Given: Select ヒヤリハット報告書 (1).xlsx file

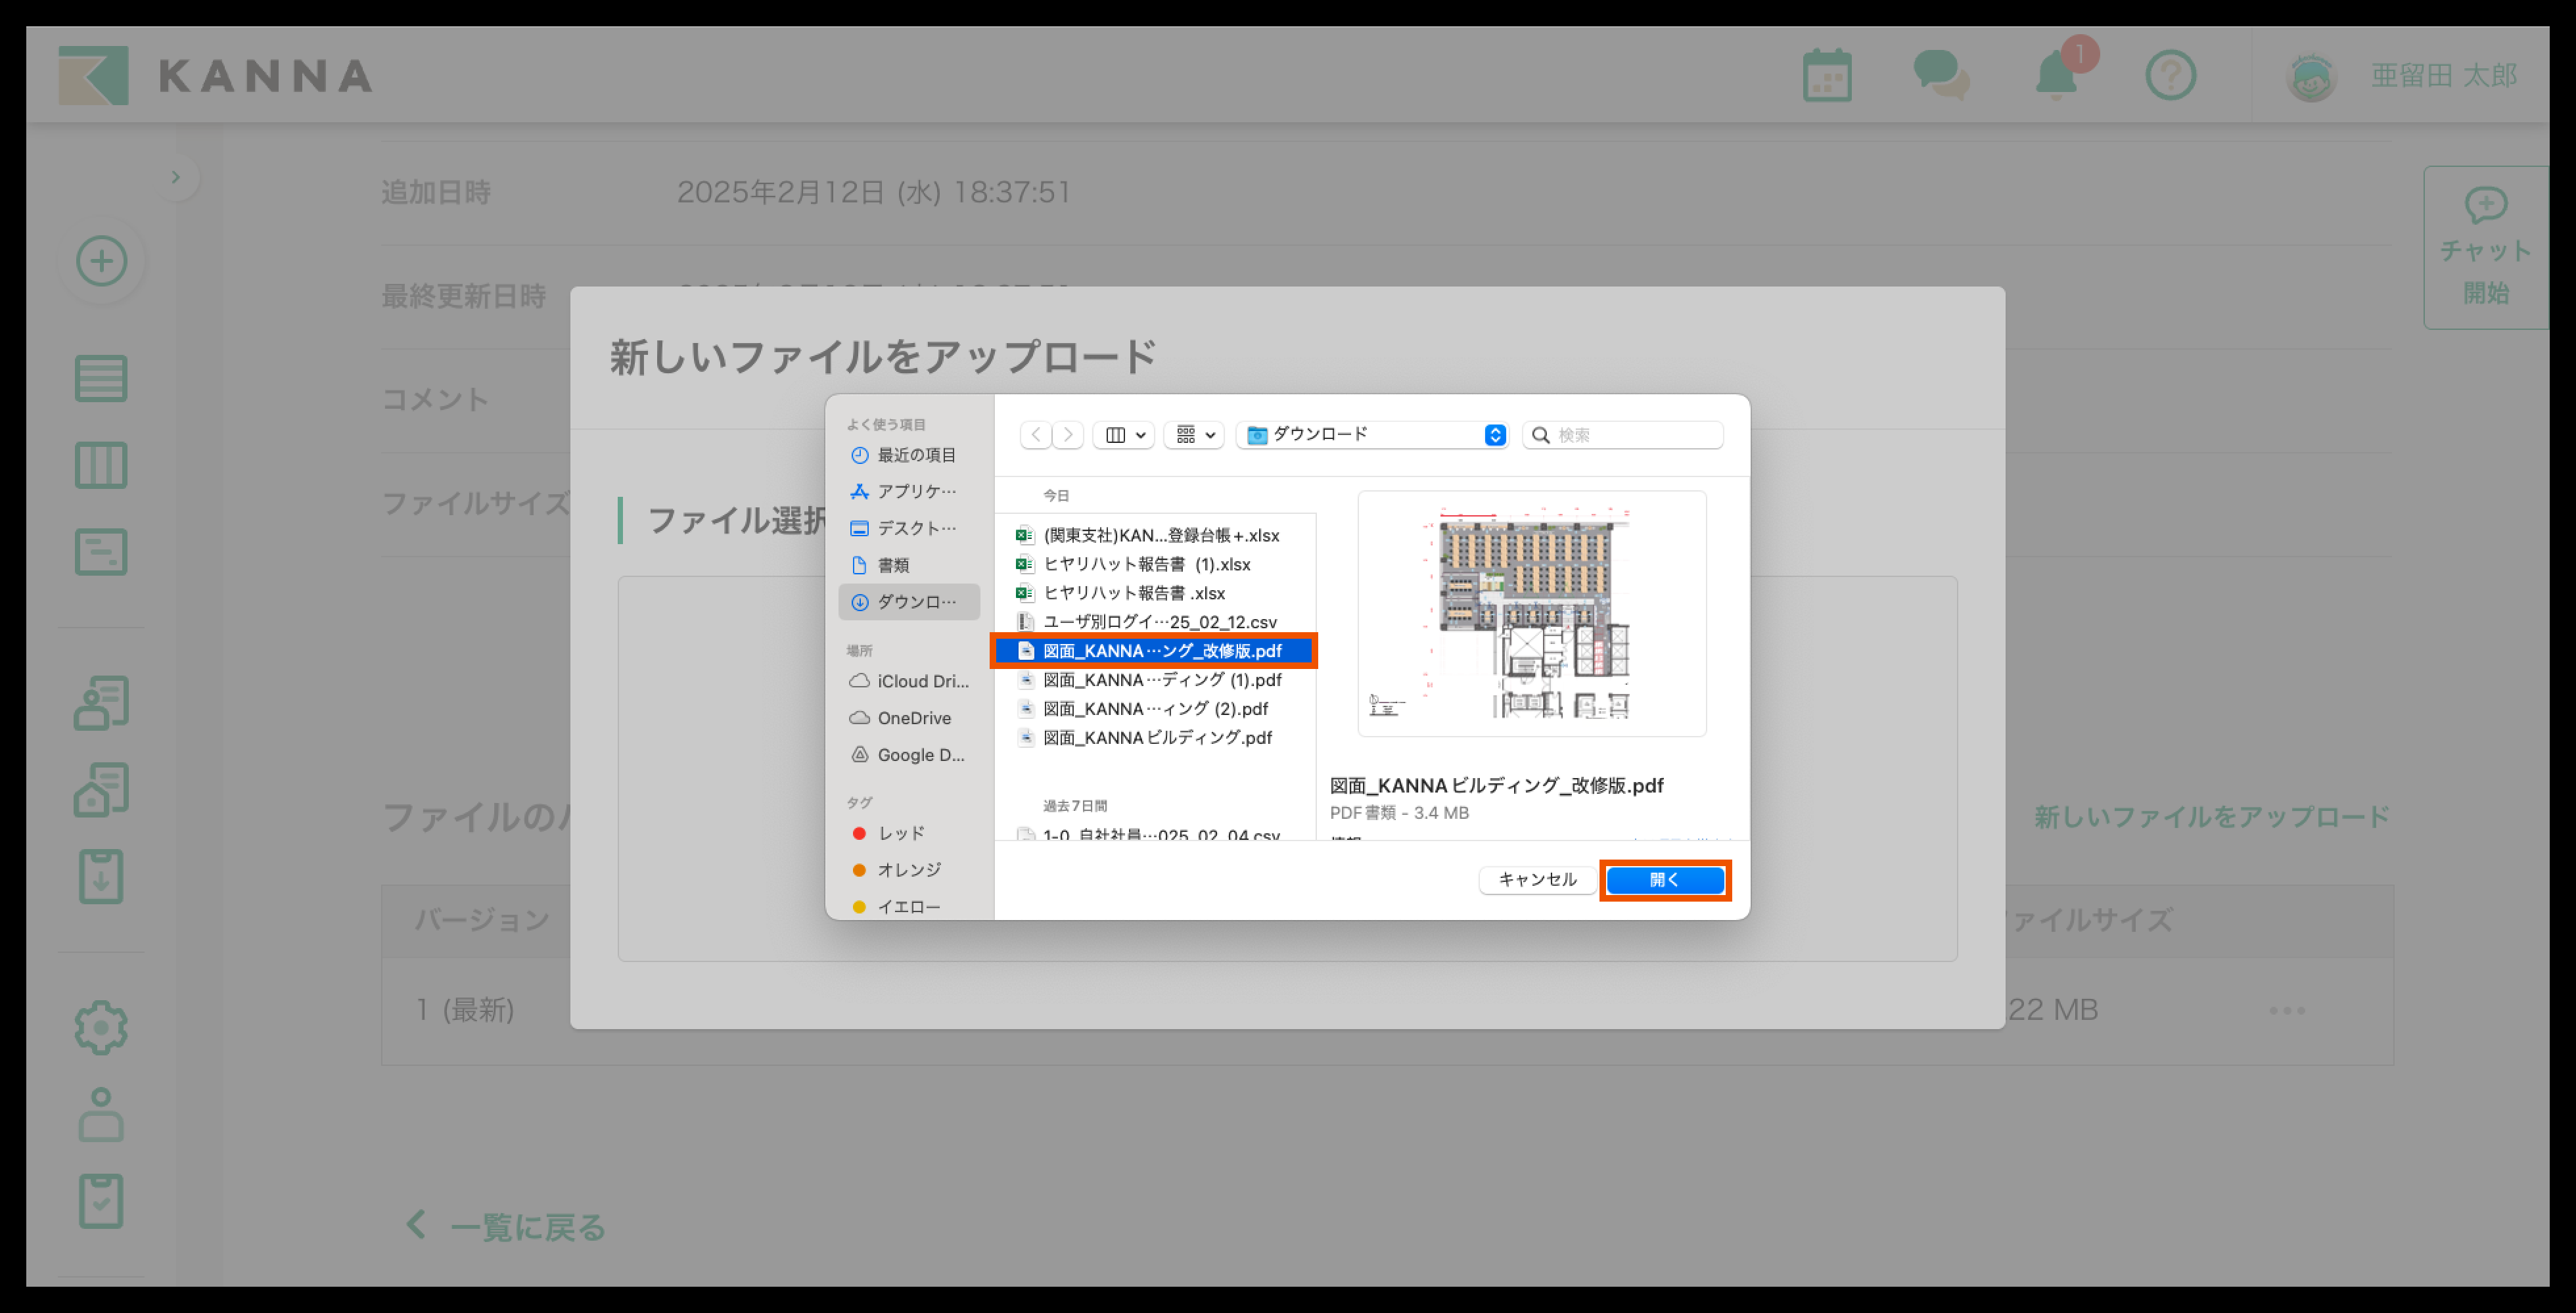Looking at the screenshot, I should [x=1146, y=564].
